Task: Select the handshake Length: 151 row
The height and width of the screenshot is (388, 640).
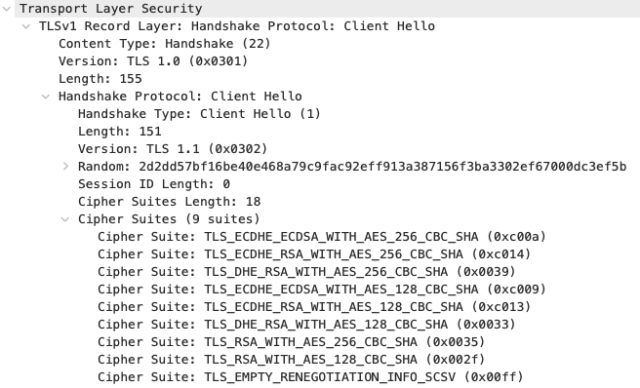Action: pyautogui.click(x=120, y=131)
